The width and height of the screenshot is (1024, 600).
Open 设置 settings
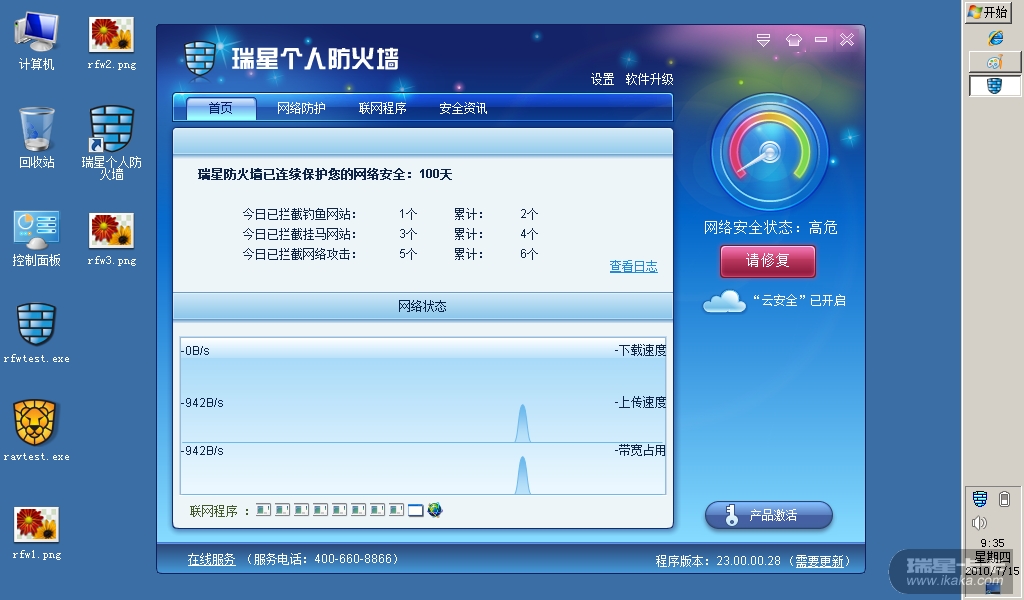[602, 79]
